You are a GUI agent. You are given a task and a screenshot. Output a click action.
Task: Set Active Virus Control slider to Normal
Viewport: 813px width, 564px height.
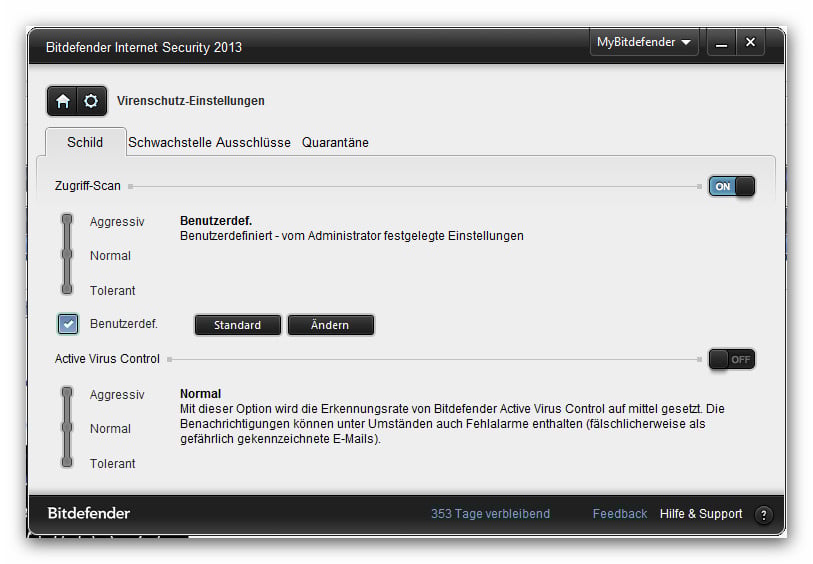67,427
